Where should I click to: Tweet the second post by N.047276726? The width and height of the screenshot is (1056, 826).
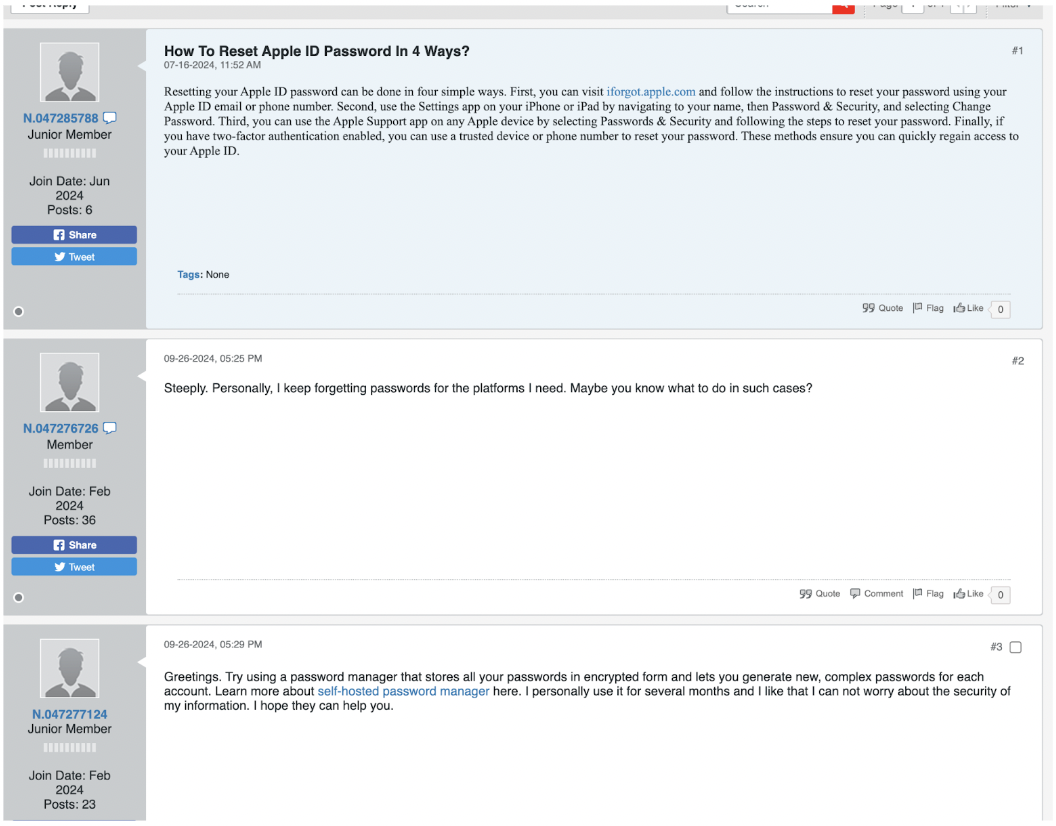[74, 567]
